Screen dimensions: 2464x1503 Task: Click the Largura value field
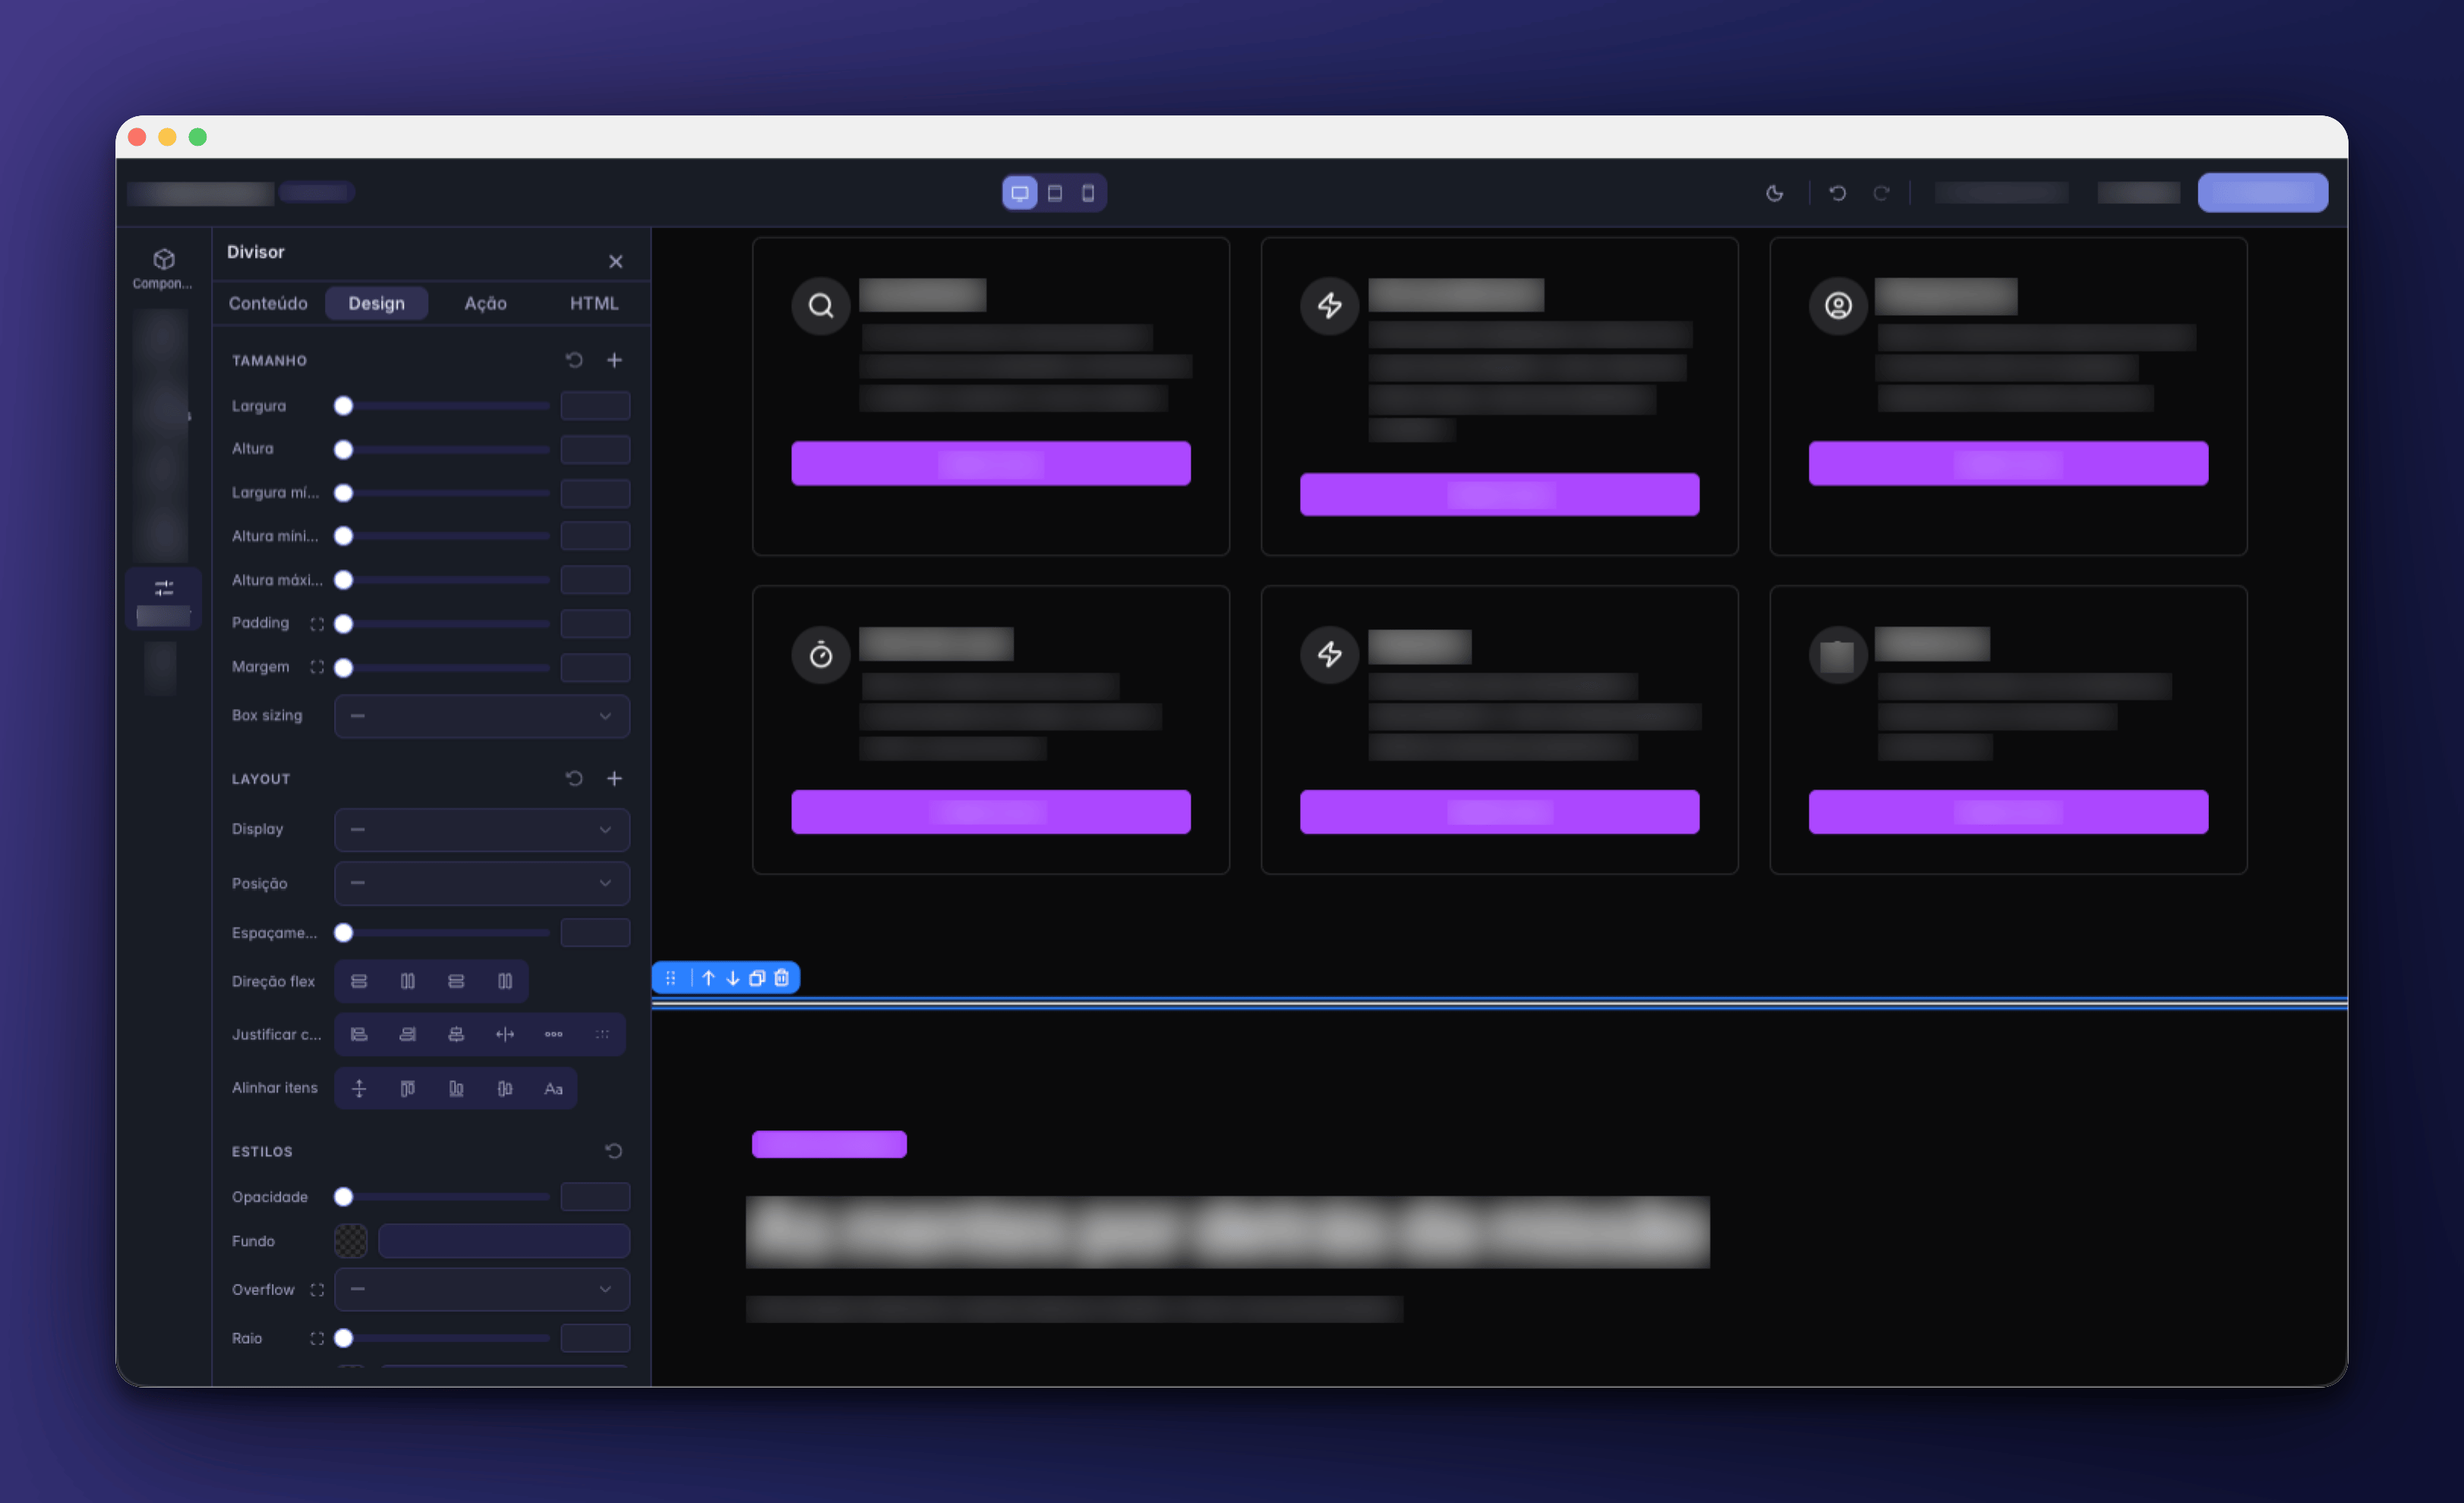click(x=595, y=406)
